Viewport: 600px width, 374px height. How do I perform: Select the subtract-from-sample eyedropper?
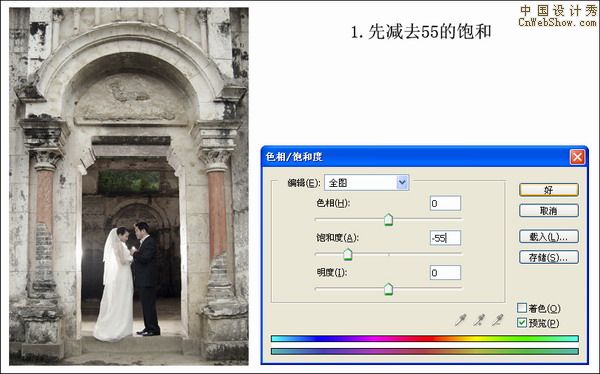pos(497,320)
